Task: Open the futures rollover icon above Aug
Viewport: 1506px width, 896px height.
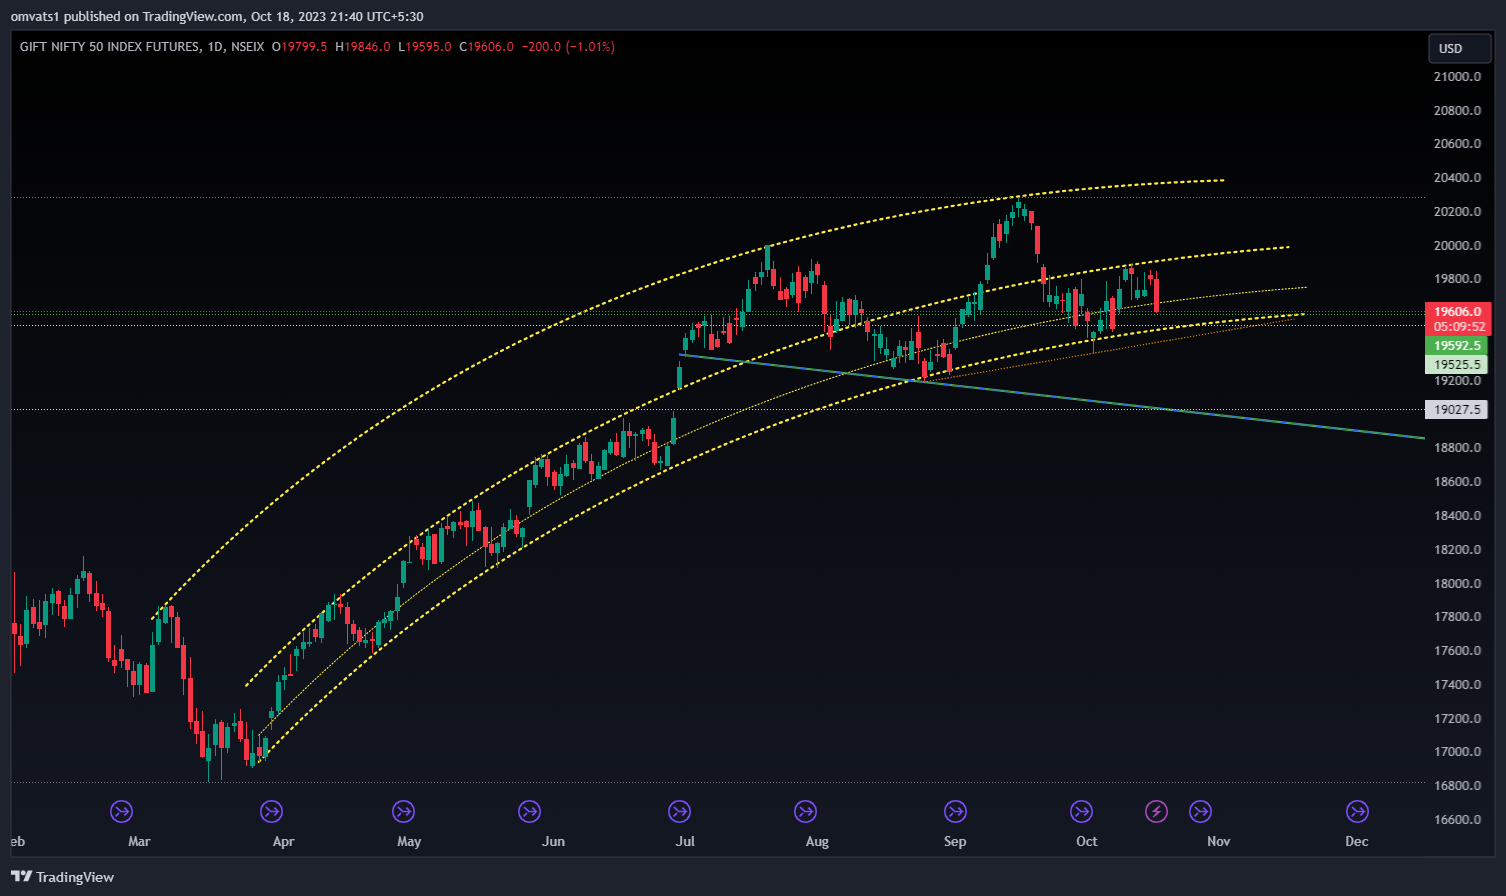Action: tap(805, 811)
